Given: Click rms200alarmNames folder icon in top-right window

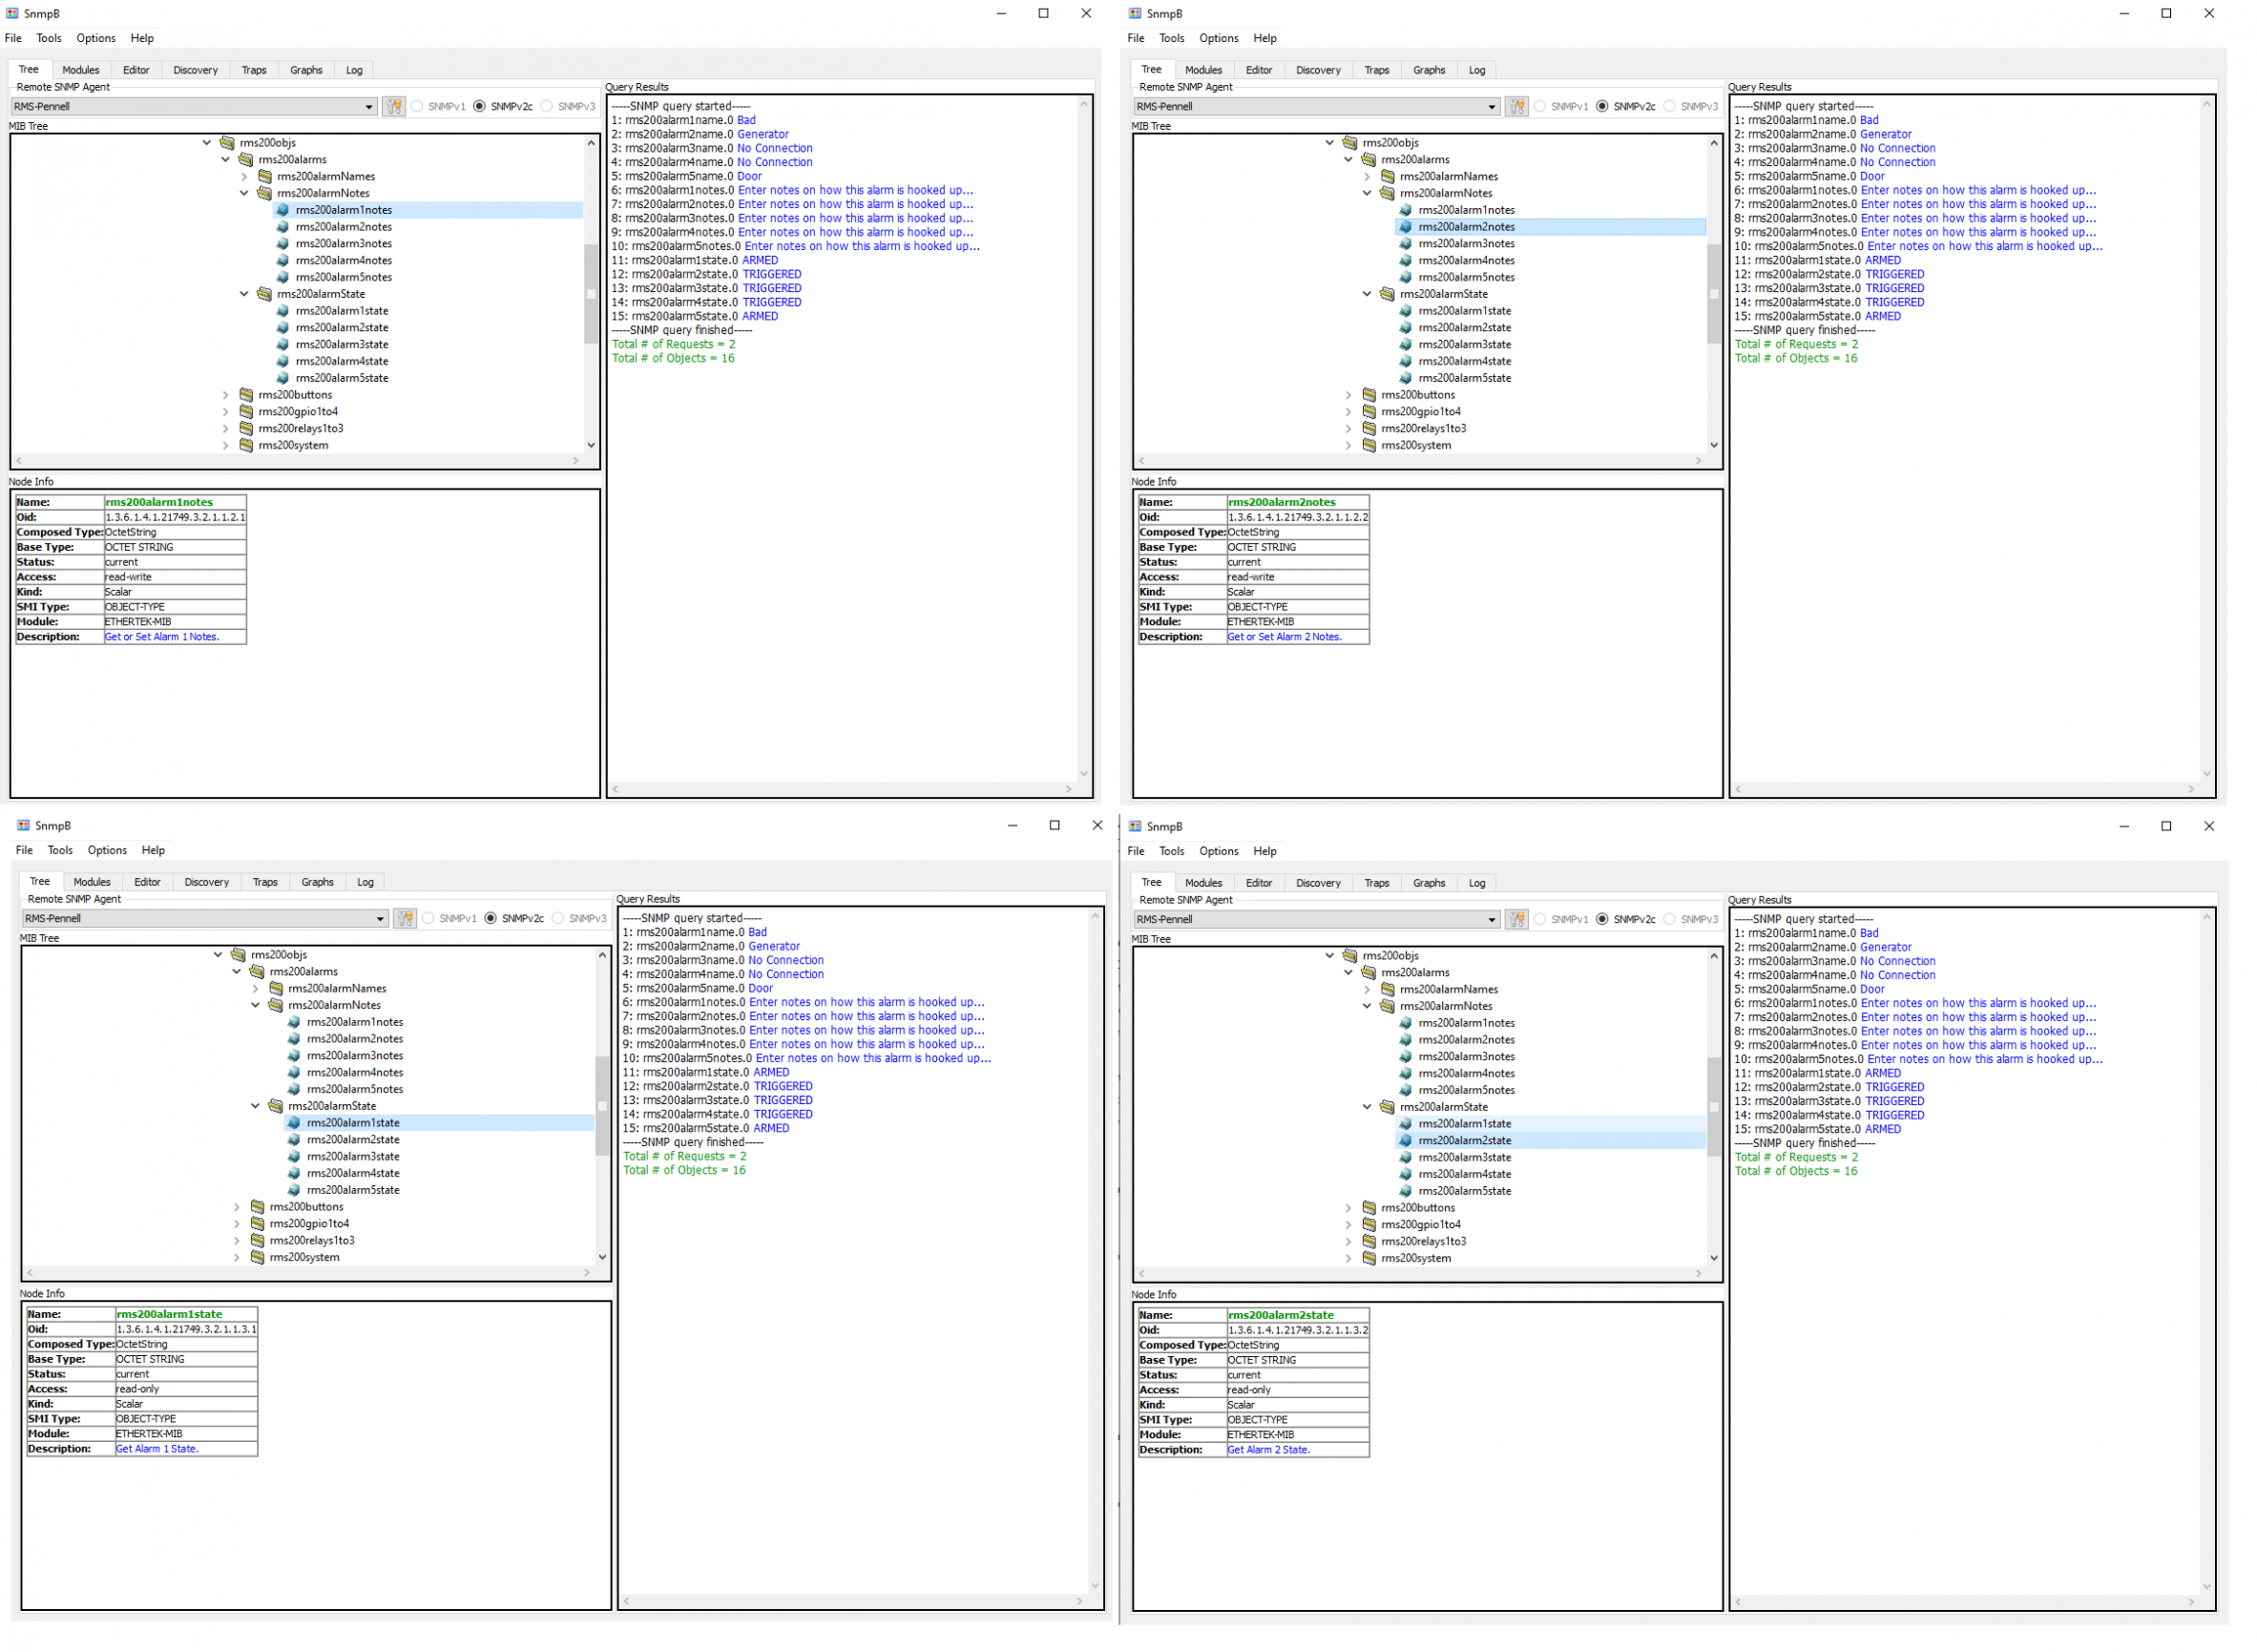Looking at the screenshot, I should pyautogui.click(x=1388, y=177).
